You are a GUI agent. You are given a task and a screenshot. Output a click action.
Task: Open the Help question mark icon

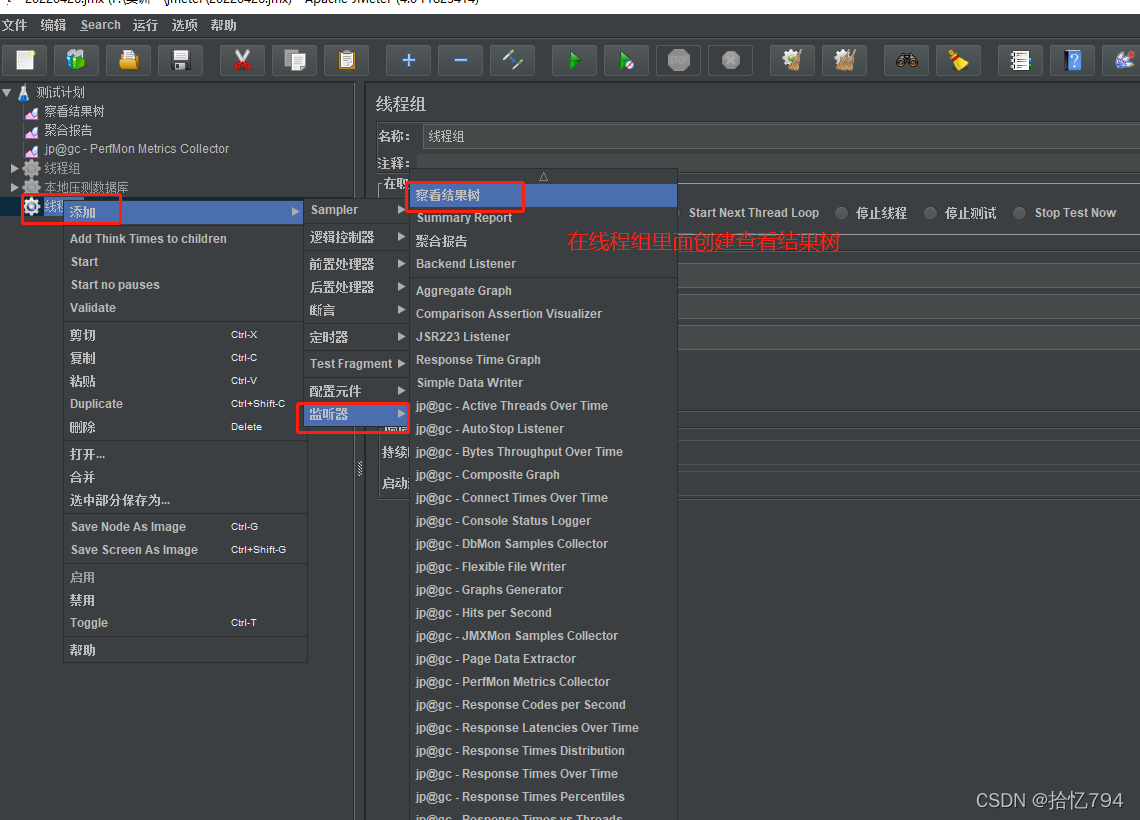(1072, 60)
